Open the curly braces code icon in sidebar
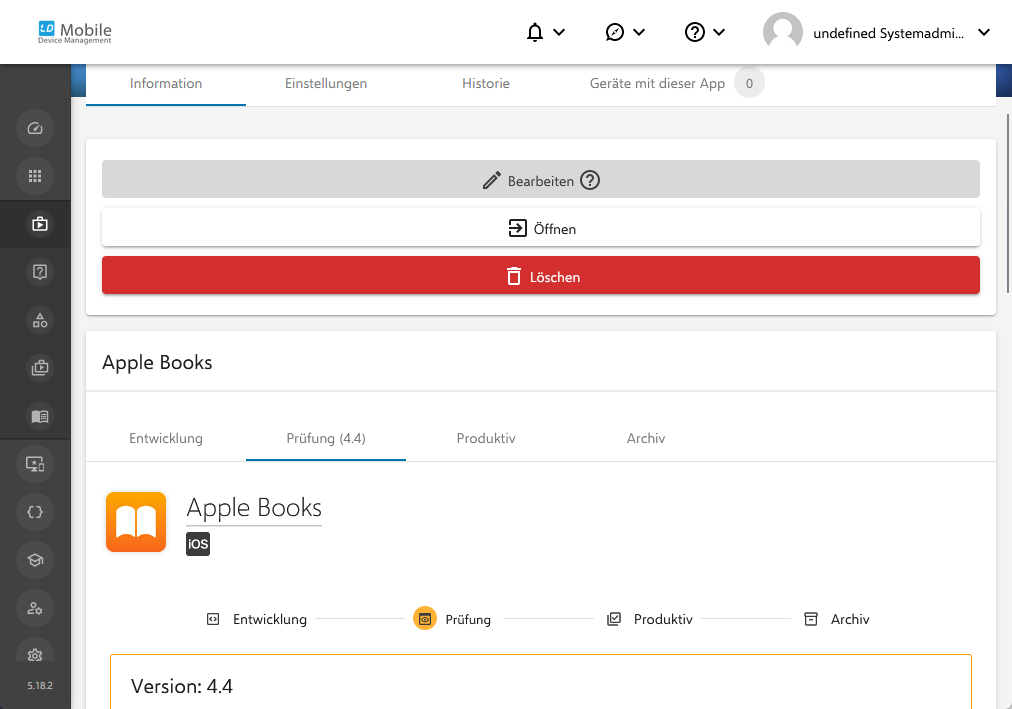Viewport: 1012px width, 709px height. [x=35, y=512]
